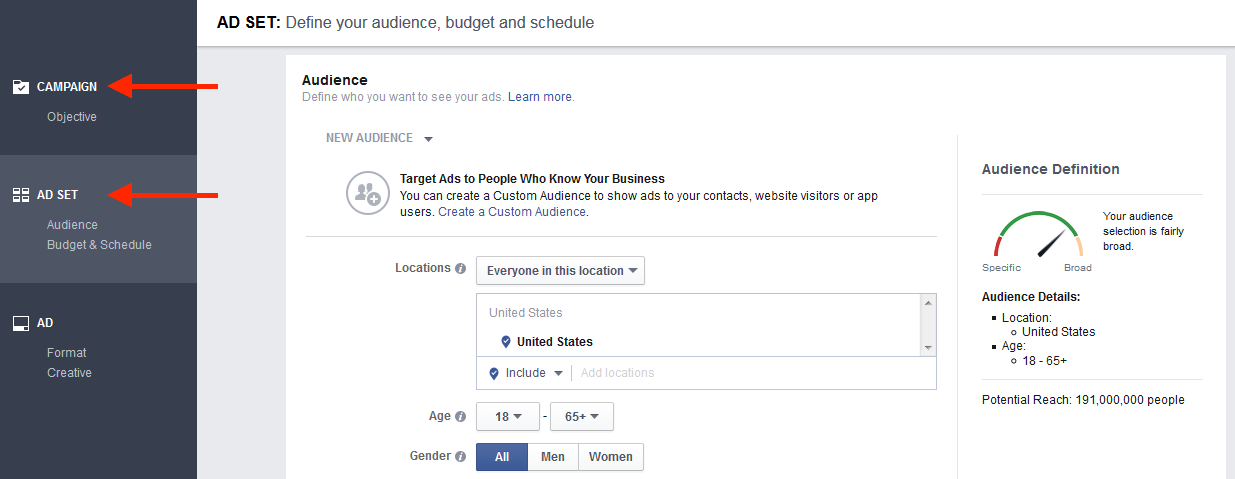Open the New Audience dropdown
Image resolution: width=1235 pixels, height=479 pixels.
[379, 138]
